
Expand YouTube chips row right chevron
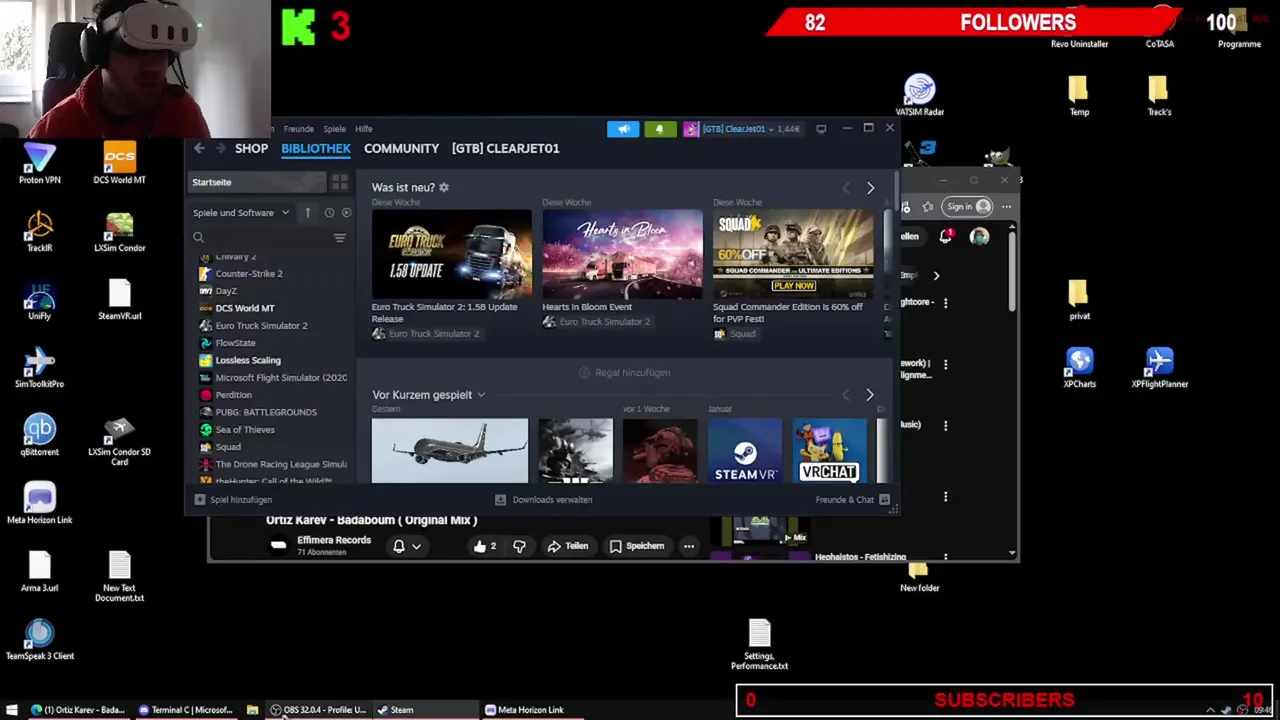[x=936, y=275]
